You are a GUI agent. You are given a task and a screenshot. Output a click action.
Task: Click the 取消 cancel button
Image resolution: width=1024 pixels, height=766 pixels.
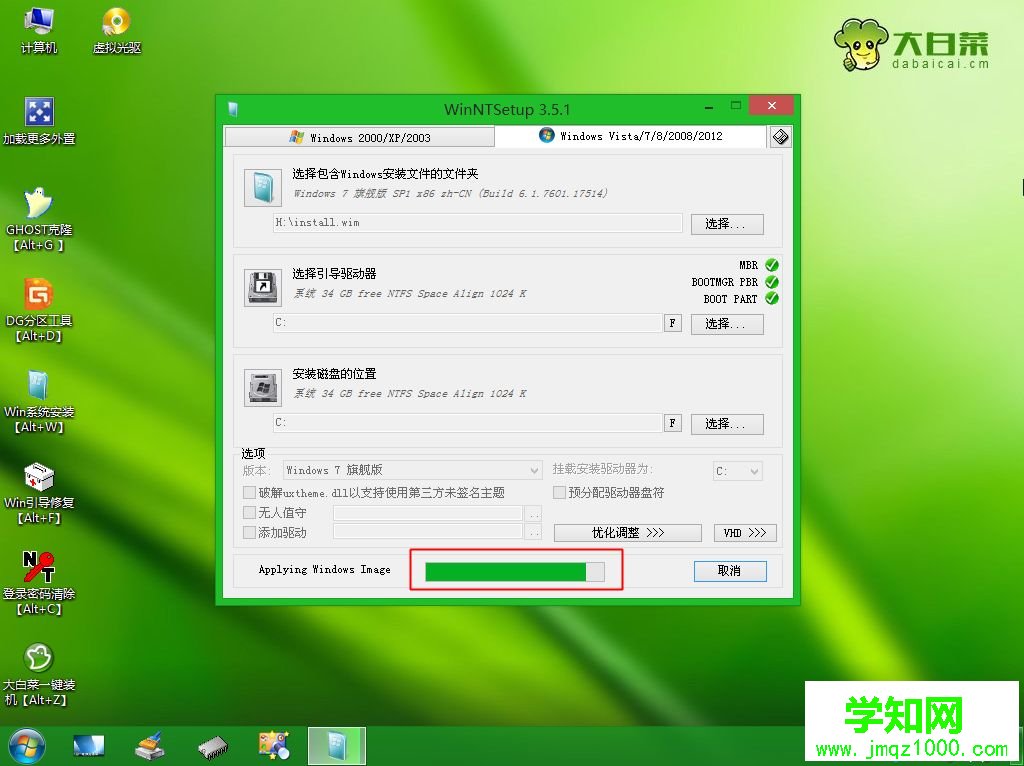729,570
